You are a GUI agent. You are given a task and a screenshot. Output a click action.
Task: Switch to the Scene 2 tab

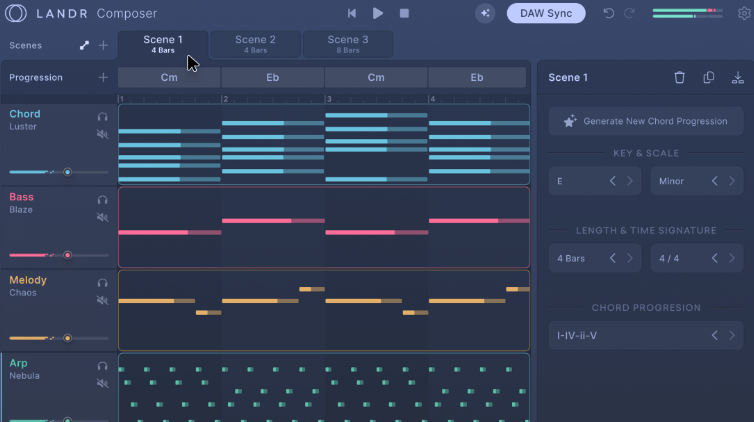click(x=255, y=44)
